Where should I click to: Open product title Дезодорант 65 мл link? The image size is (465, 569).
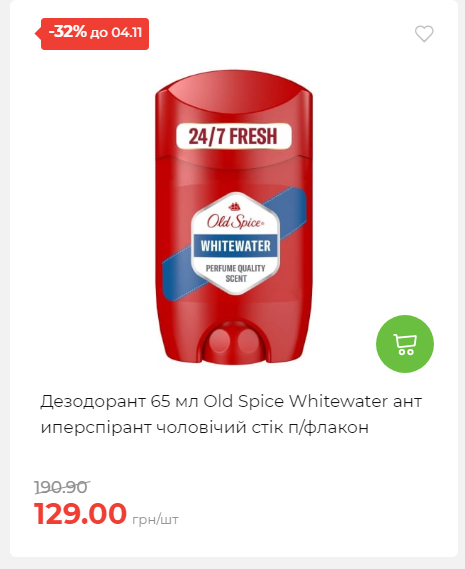pyautogui.click(x=231, y=414)
